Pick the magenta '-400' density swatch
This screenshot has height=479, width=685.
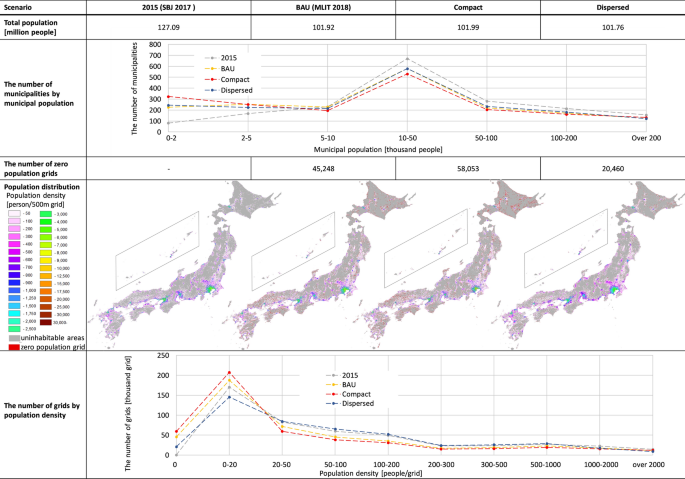[x=14, y=244]
